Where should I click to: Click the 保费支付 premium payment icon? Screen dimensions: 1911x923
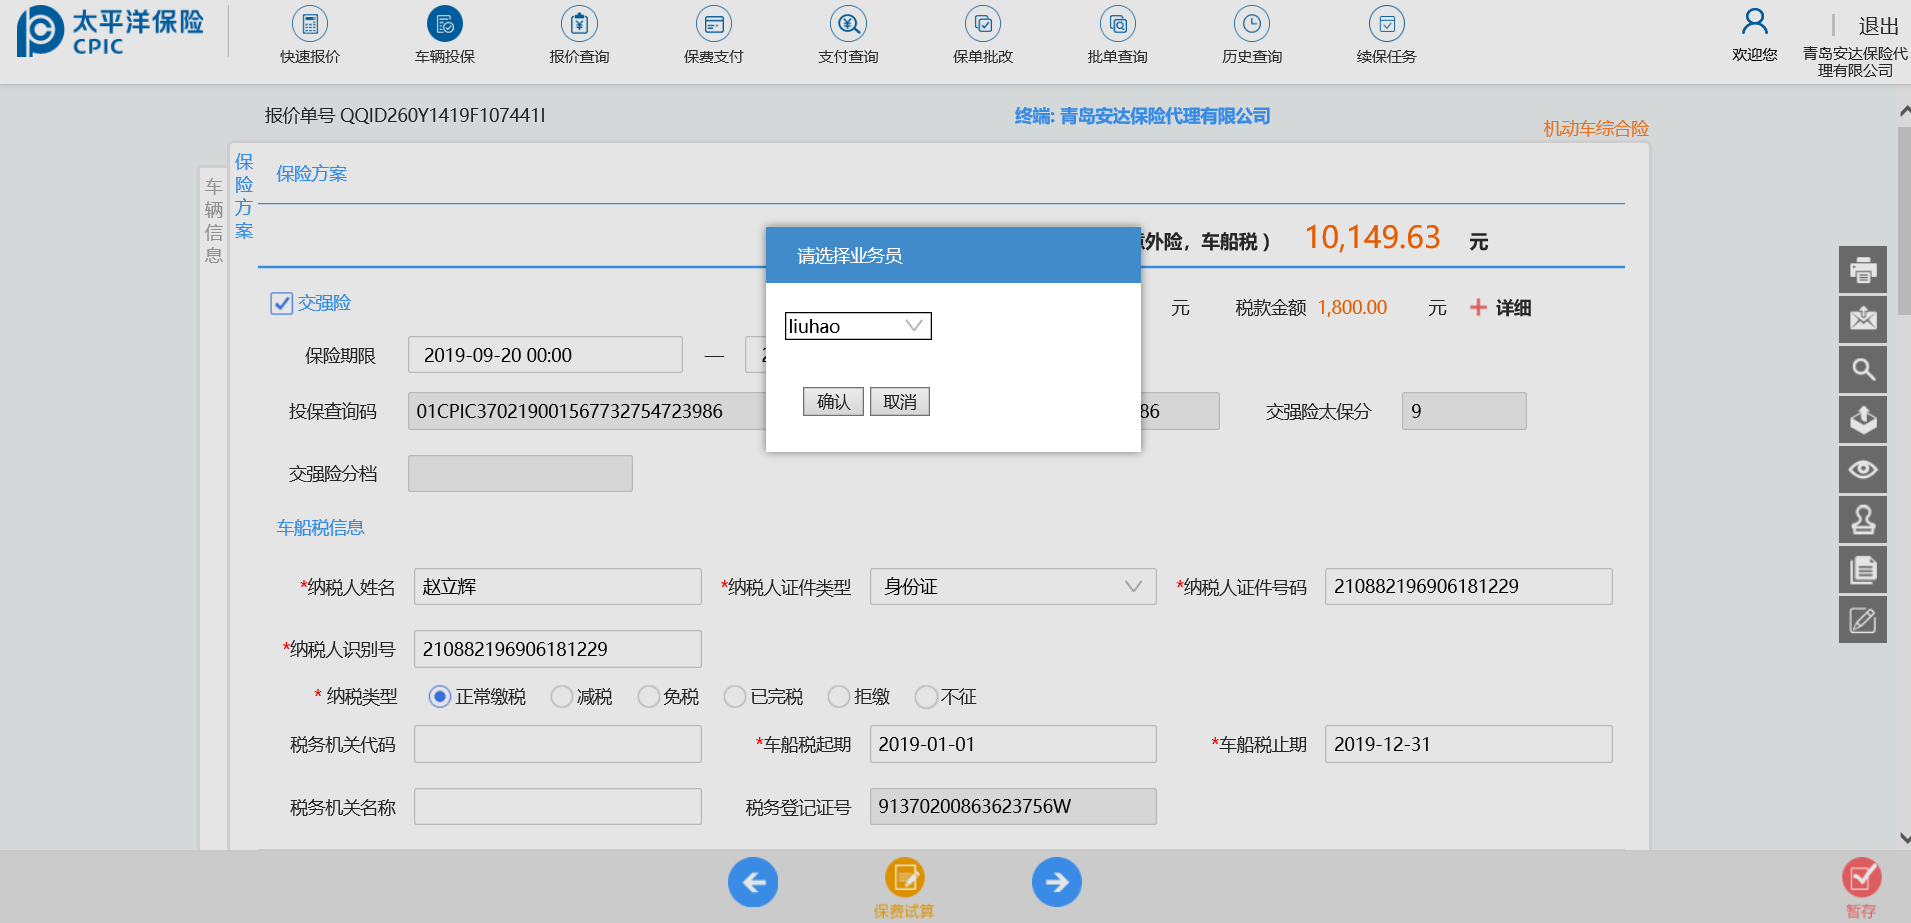click(x=713, y=25)
